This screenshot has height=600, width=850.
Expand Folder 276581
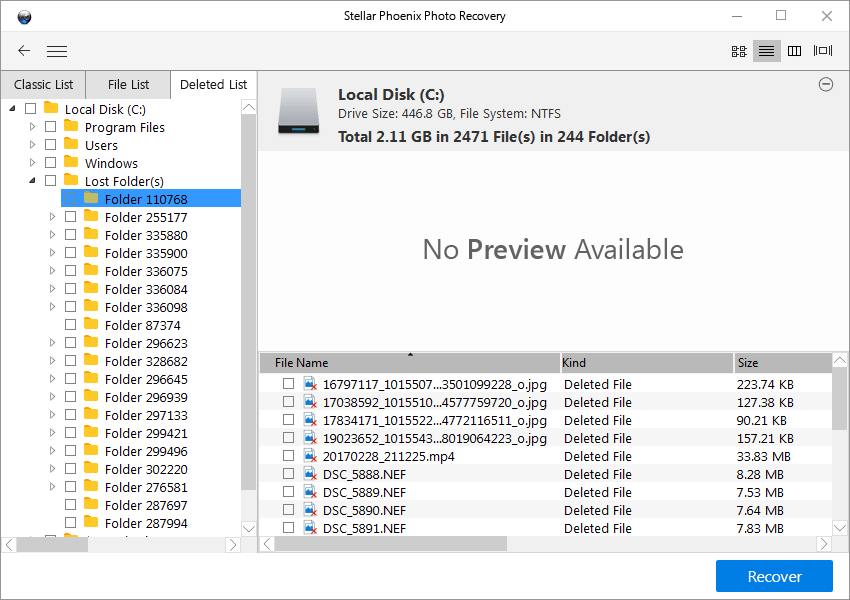53,487
